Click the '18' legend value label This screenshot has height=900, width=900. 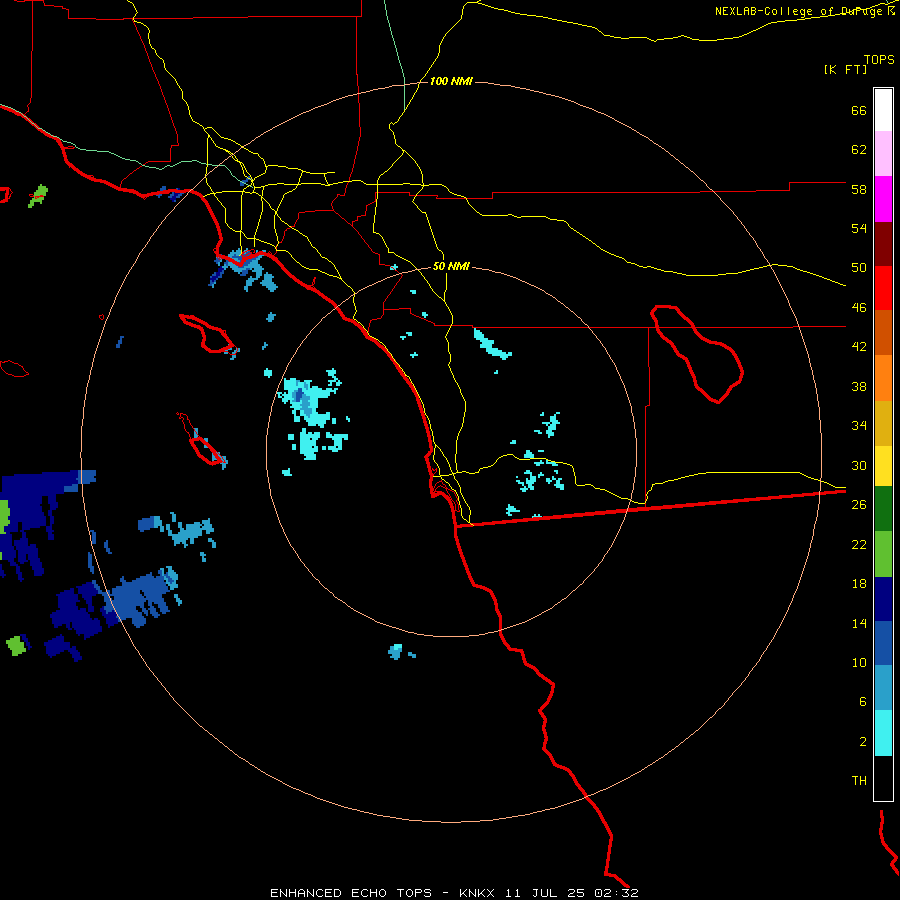859,584
